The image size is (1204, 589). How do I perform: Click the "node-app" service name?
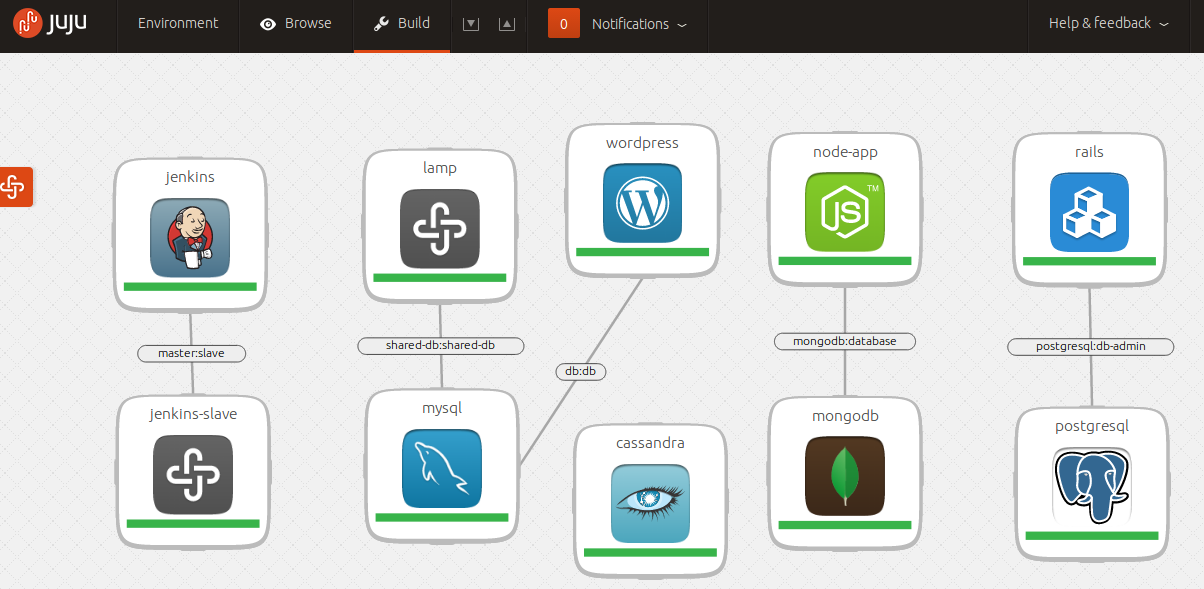pyautogui.click(x=845, y=151)
